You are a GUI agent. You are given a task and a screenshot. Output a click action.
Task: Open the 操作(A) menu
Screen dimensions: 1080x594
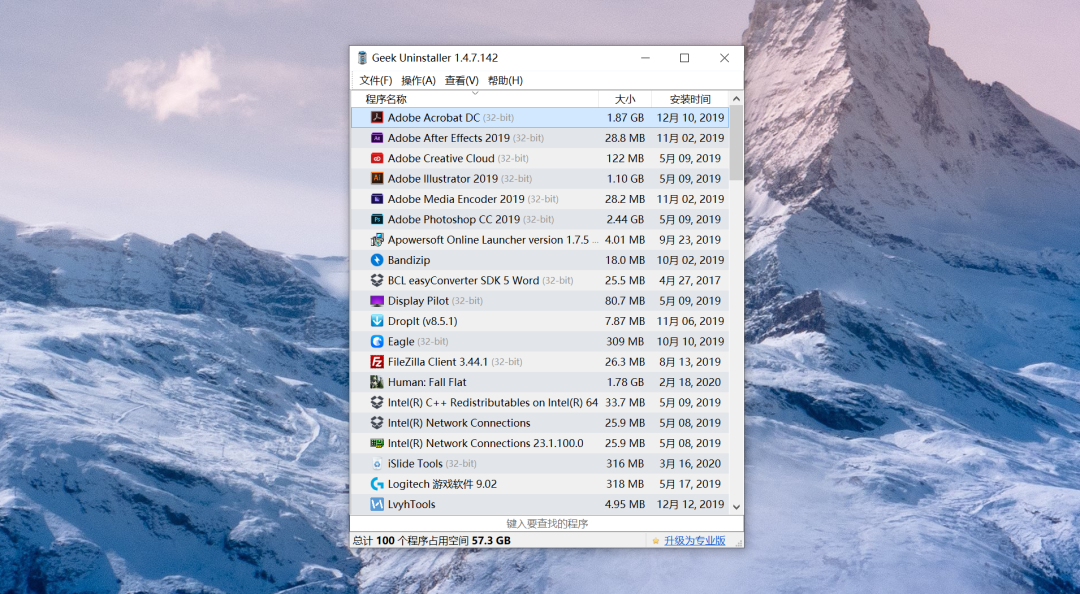click(418, 80)
